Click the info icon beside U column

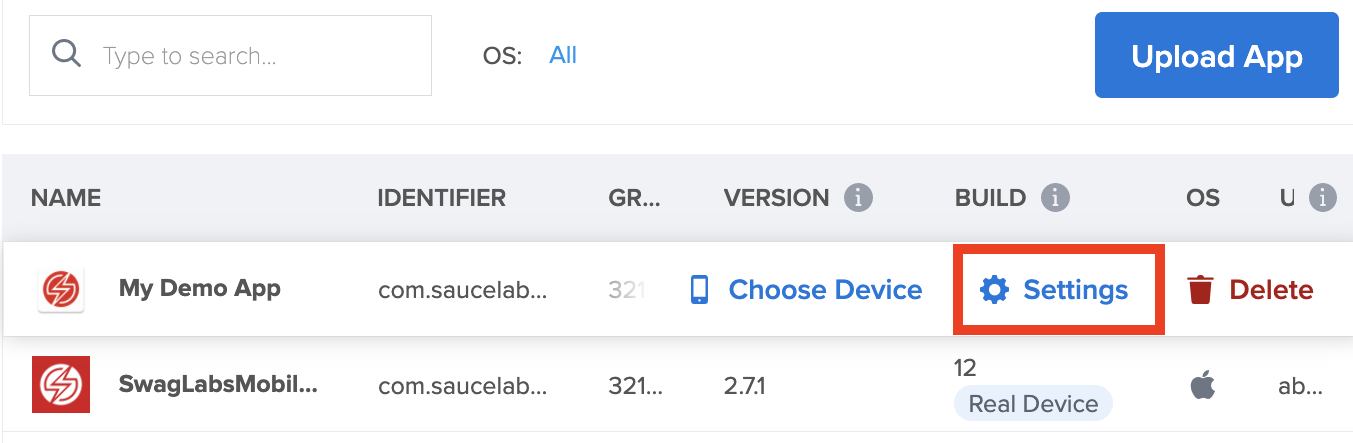[x=1322, y=198]
